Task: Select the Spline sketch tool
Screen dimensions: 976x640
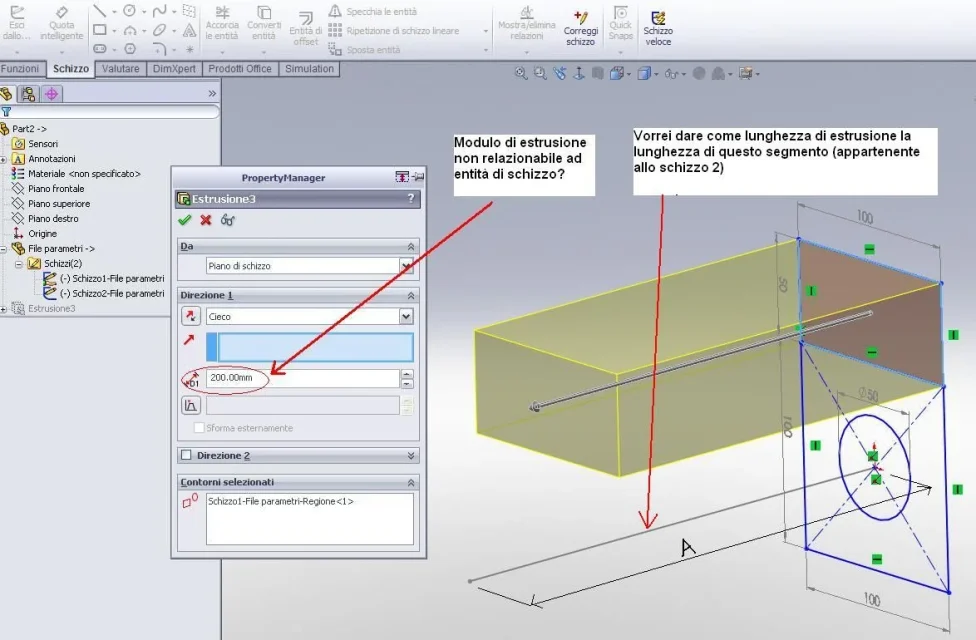Action: click(159, 11)
